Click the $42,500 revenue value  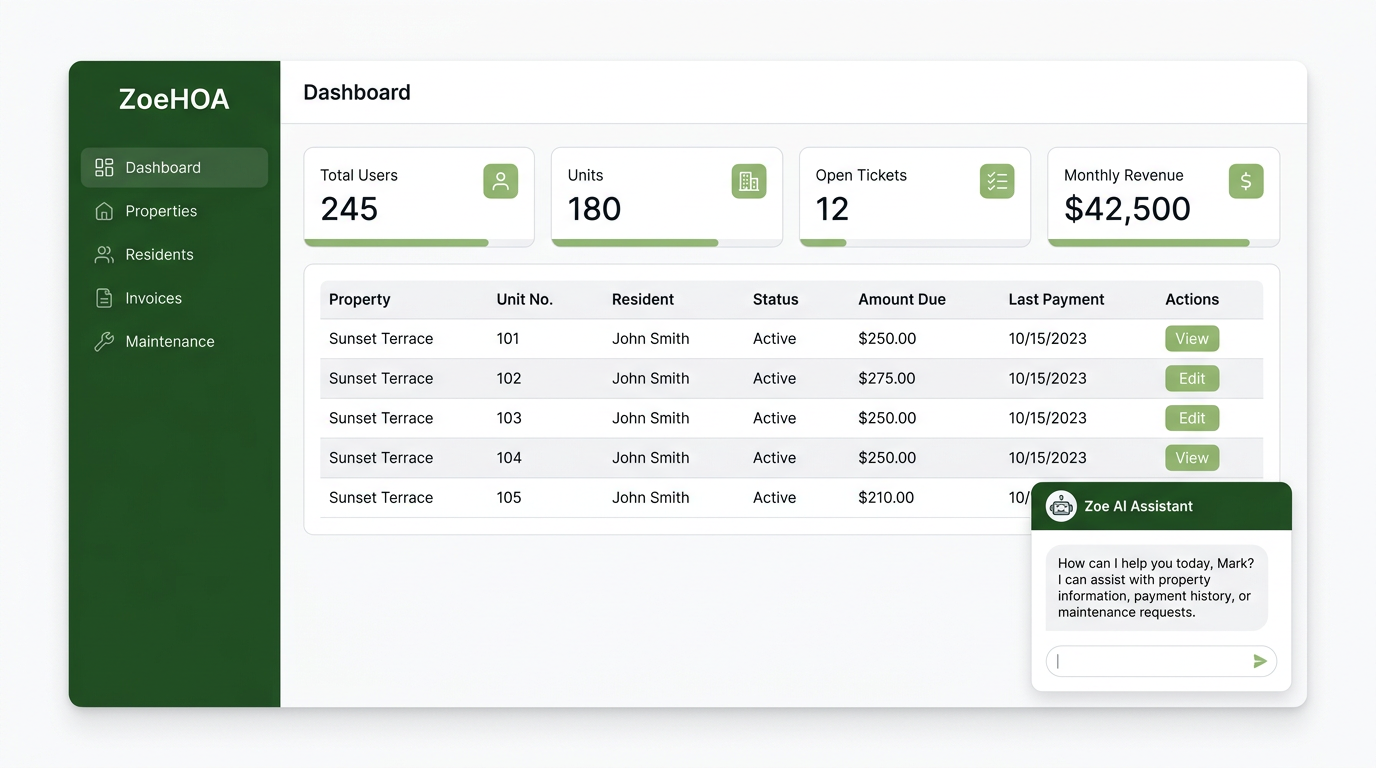[x=1127, y=209]
